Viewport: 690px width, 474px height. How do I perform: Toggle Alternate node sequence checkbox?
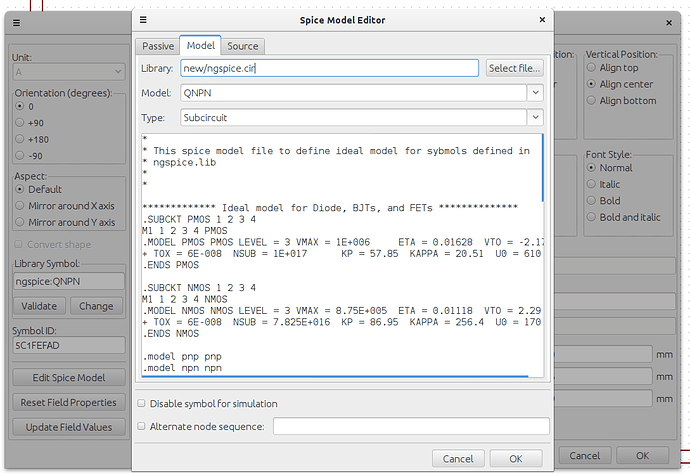click(x=141, y=426)
